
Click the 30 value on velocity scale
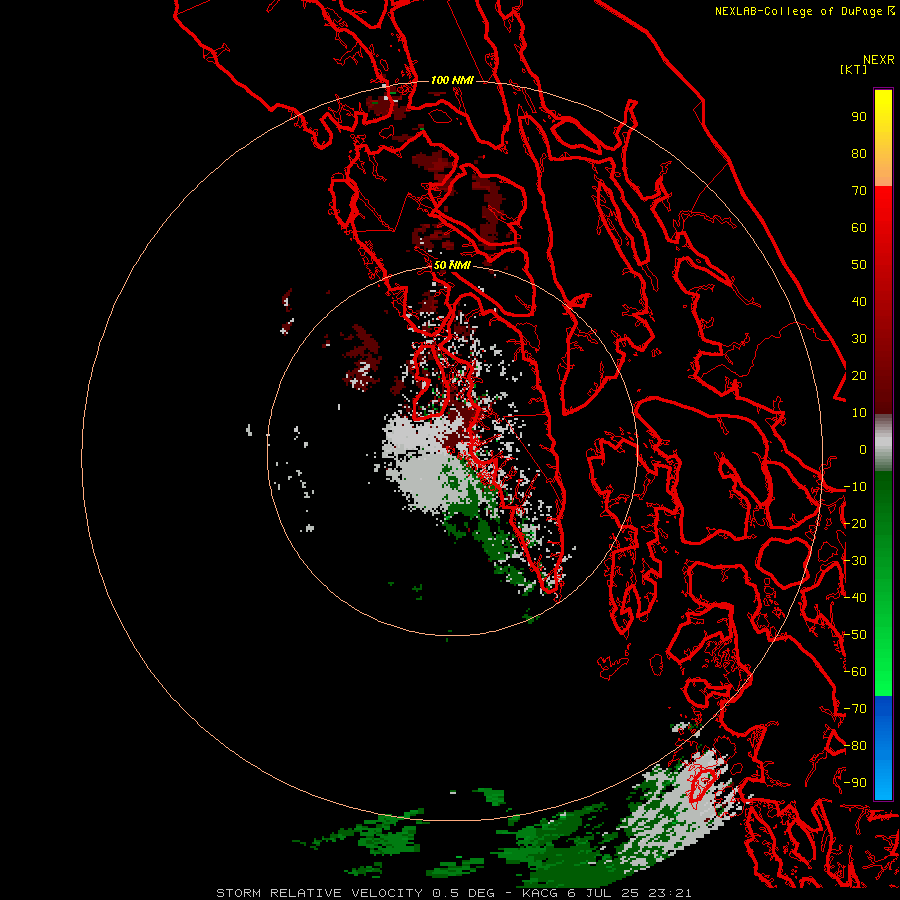[x=859, y=339]
